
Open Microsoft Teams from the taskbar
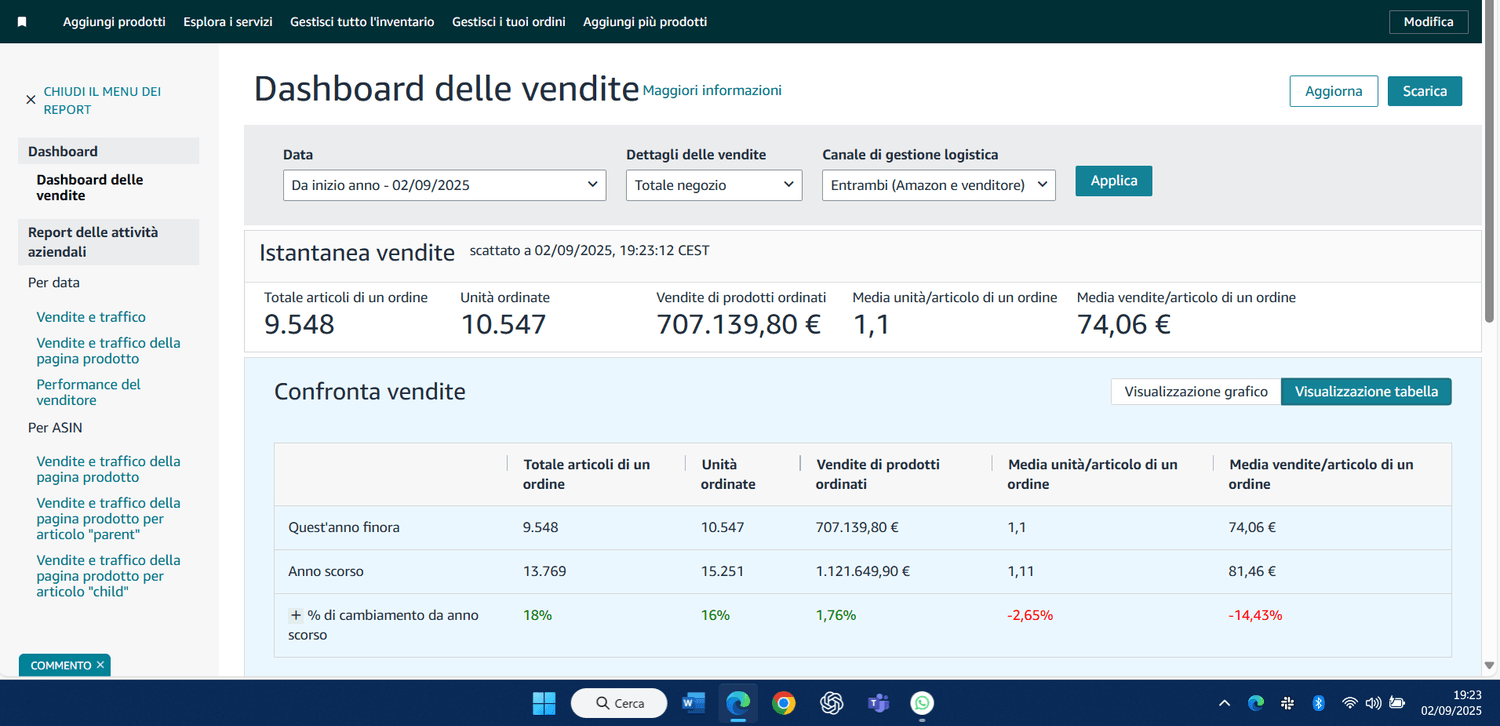(x=878, y=703)
